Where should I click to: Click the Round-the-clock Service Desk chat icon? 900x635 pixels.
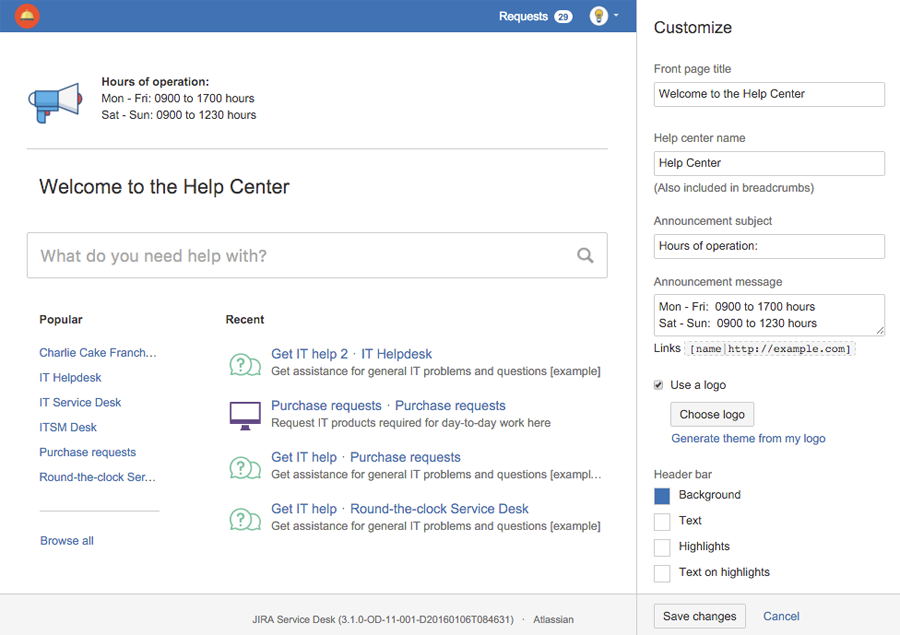pyautogui.click(x=245, y=518)
